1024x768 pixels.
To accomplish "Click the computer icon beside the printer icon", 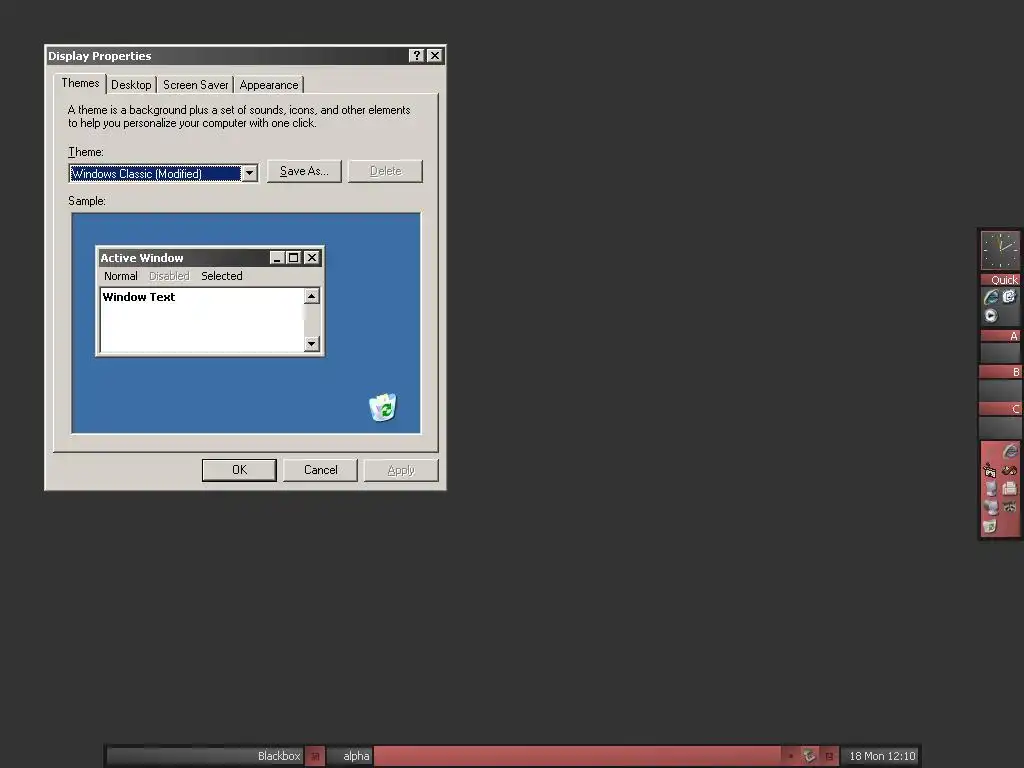I will (x=991, y=488).
